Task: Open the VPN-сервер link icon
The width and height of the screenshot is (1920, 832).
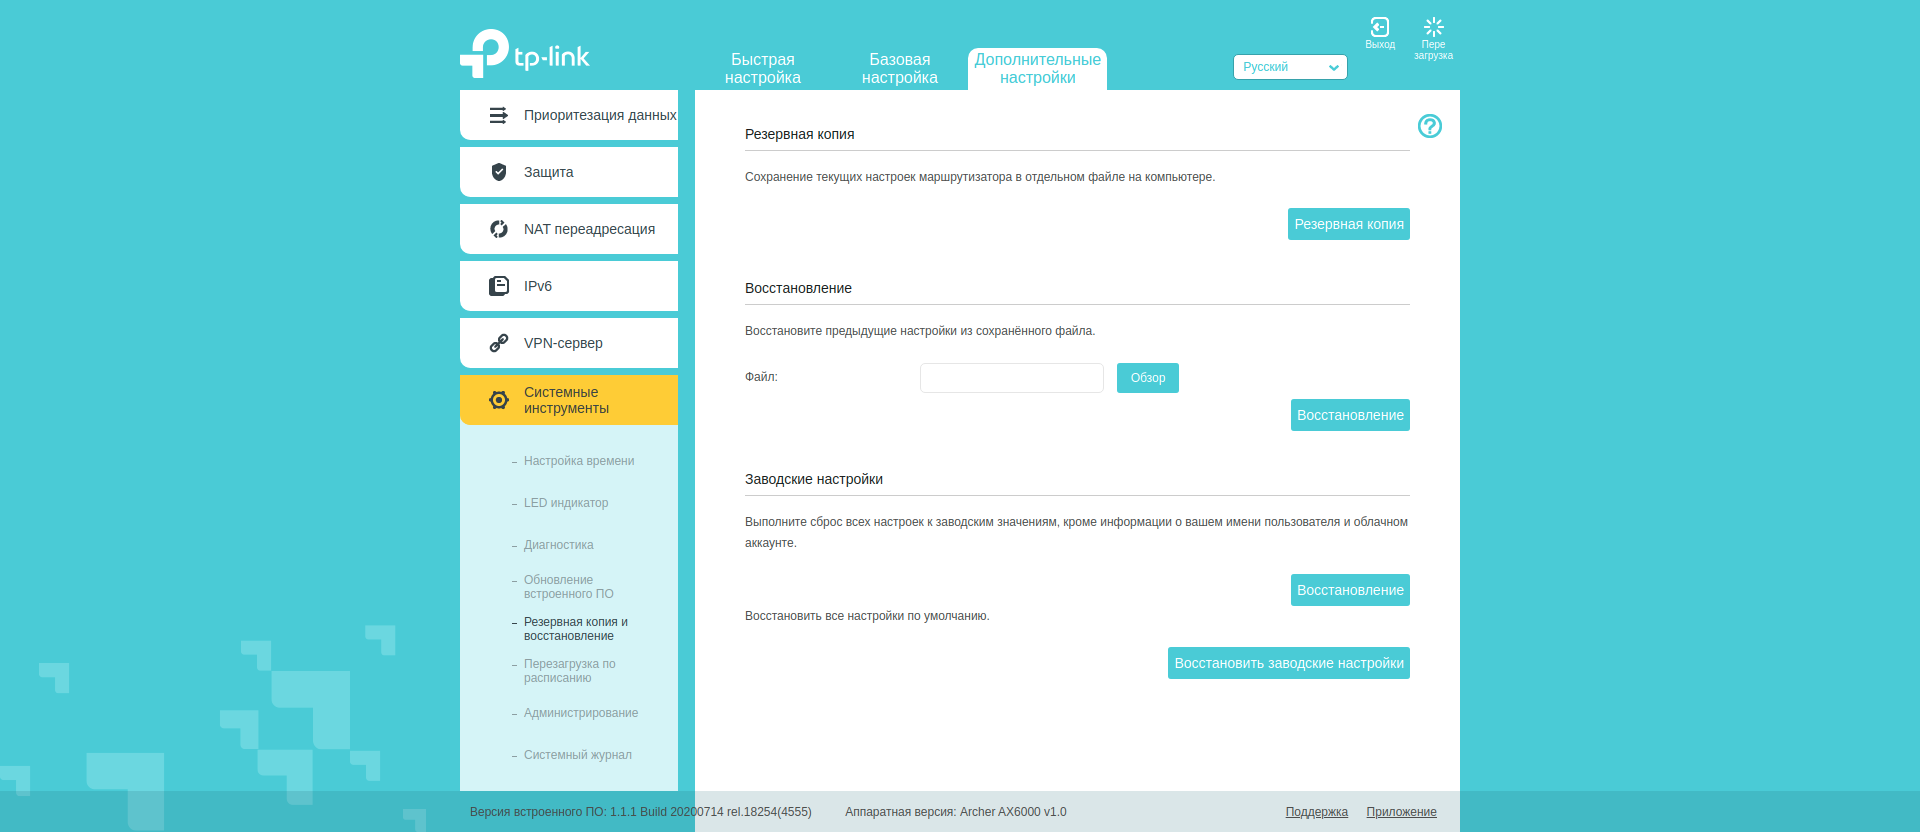Action: tap(499, 343)
